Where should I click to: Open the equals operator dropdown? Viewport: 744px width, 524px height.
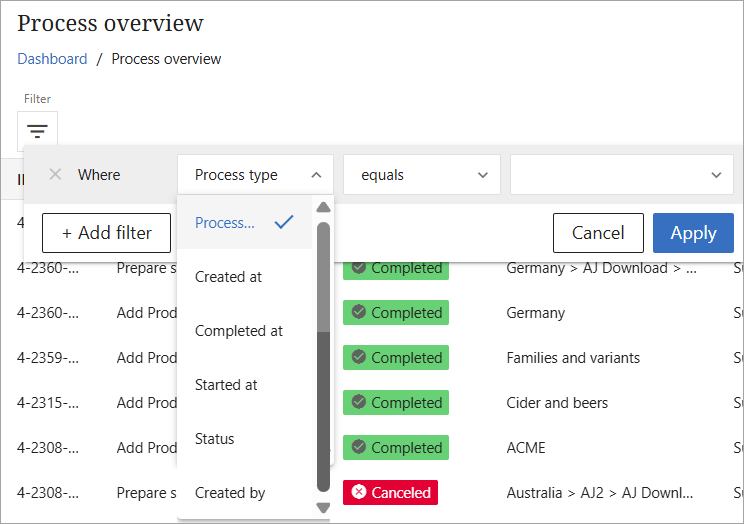(x=421, y=175)
